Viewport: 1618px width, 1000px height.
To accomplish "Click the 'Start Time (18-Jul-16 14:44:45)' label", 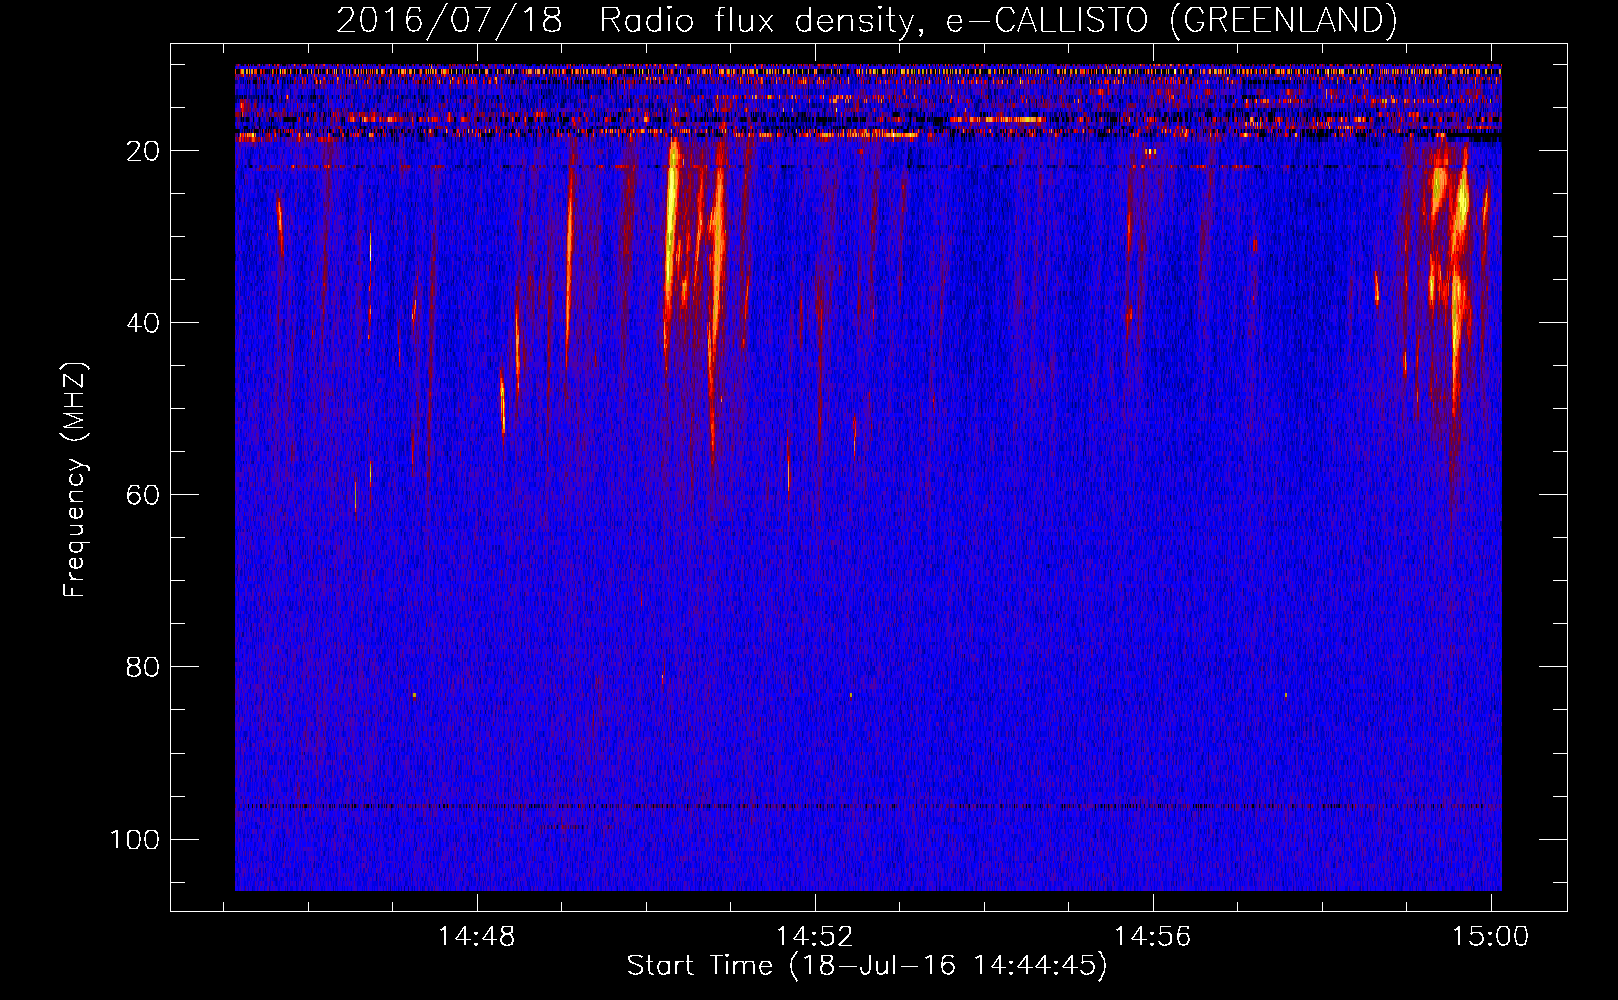I will (867, 966).
